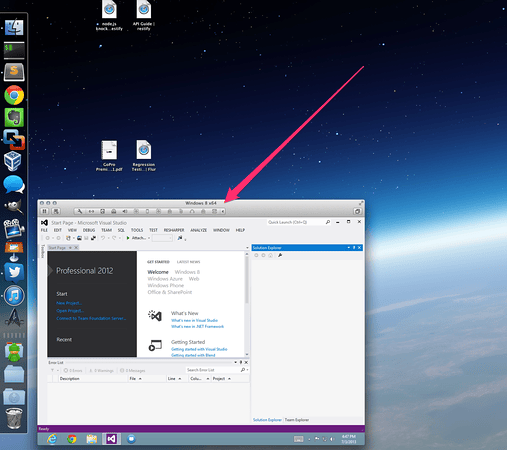This screenshot has width=507, height=450.
Task: Open the solution configuration combo box
Action: tap(162, 238)
